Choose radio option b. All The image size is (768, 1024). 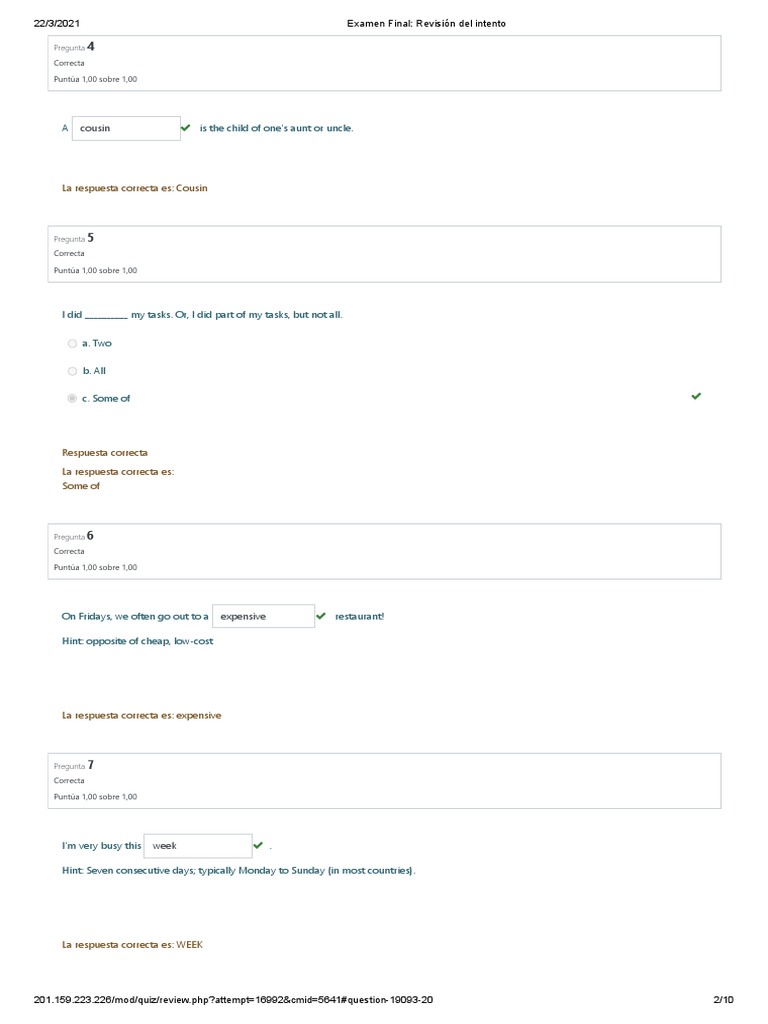(x=72, y=371)
